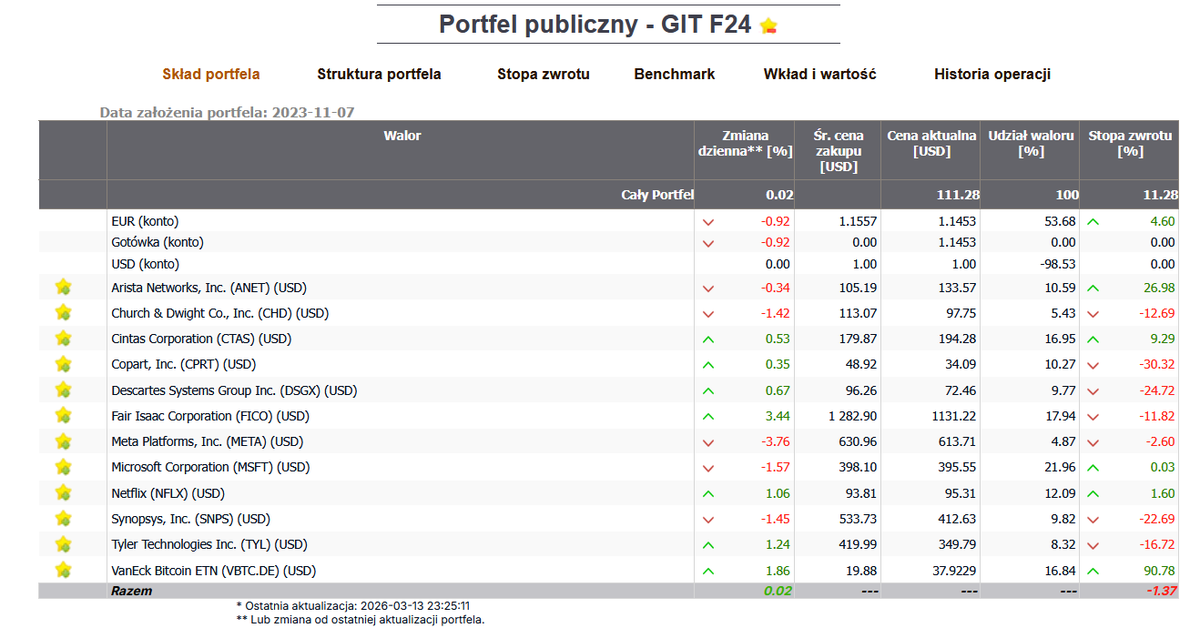Open the Arista Networks, Inc. (ANET) security

210,287
